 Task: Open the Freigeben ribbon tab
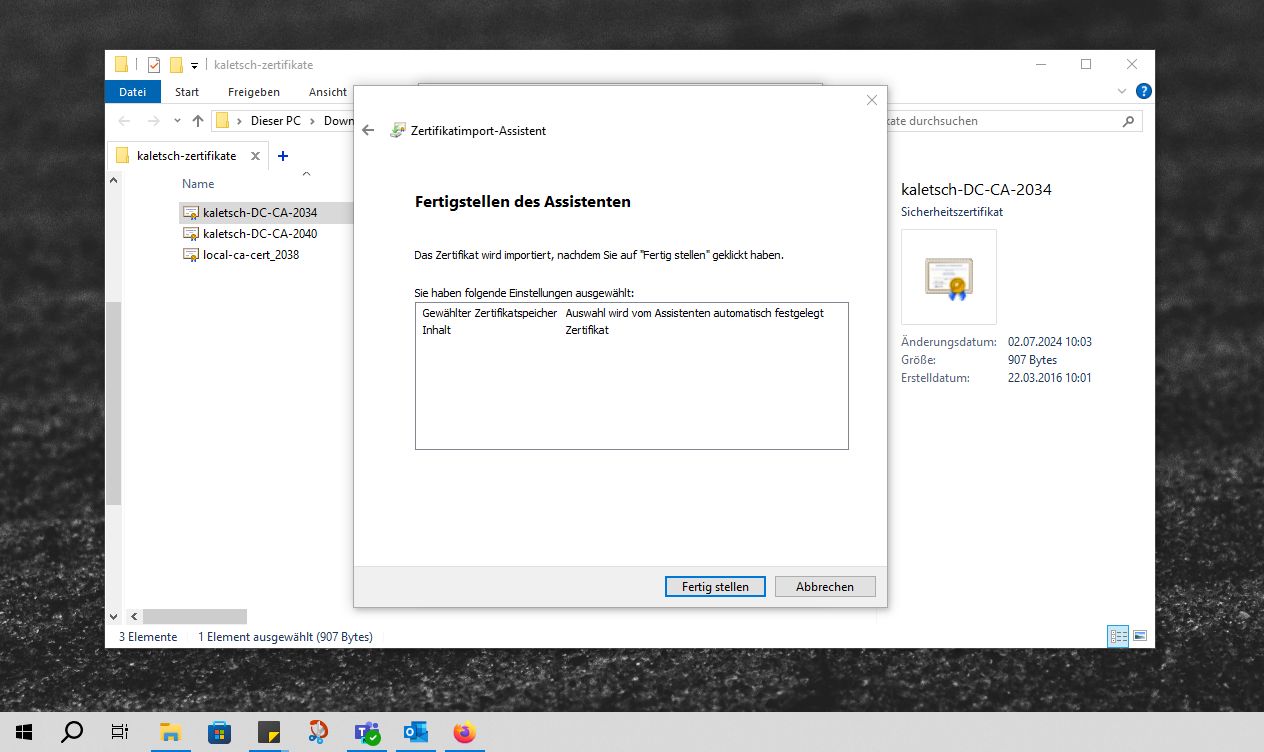(253, 92)
